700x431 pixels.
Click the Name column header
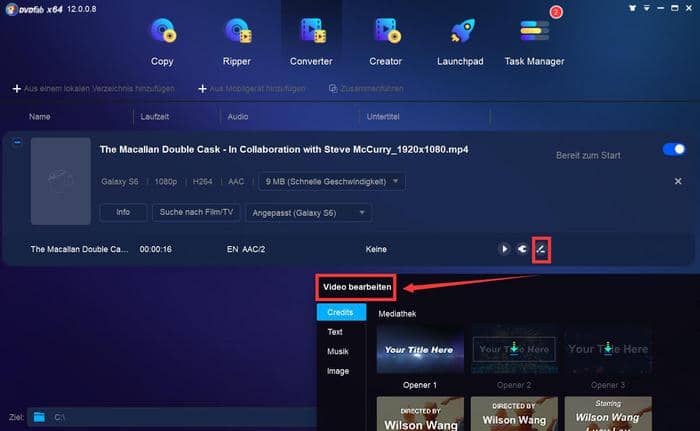[x=40, y=117]
